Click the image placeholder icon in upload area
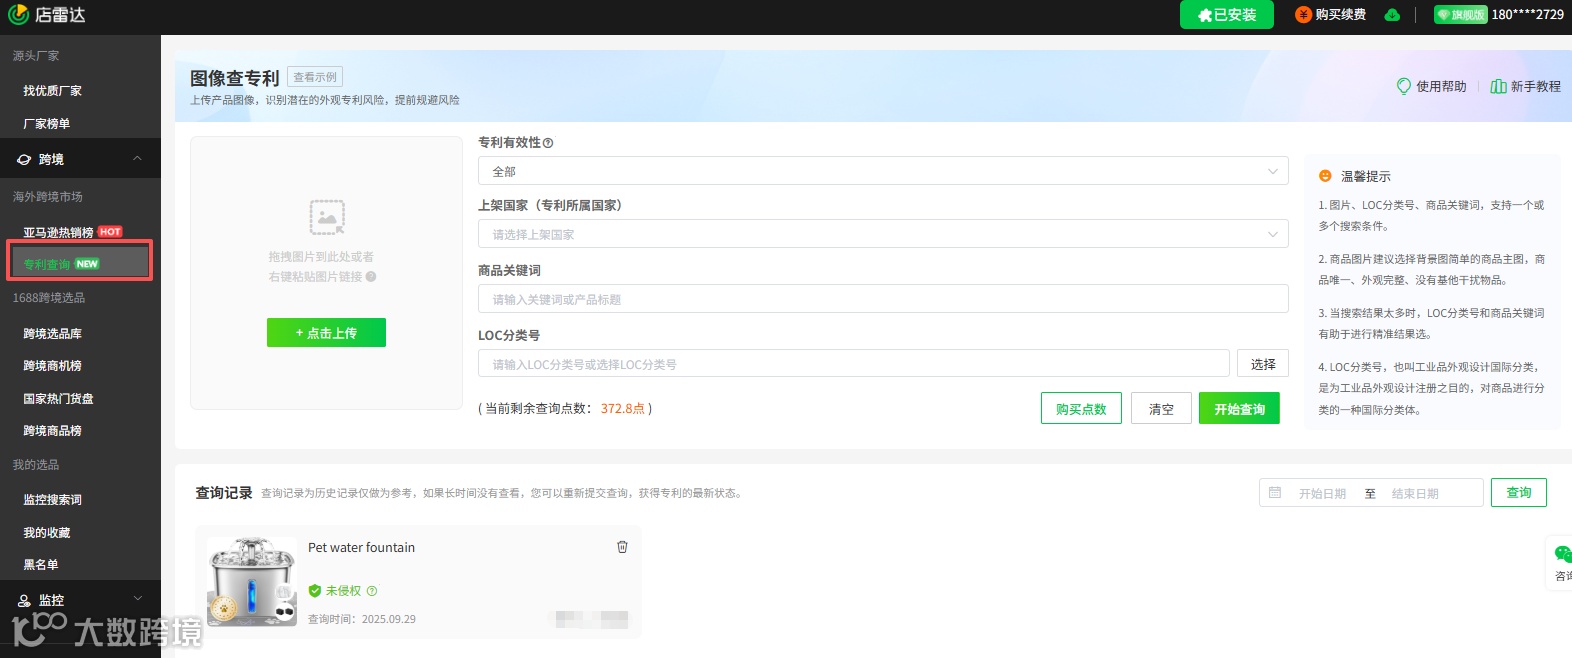The height and width of the screenshot is (658, 1572). (327, 217)
